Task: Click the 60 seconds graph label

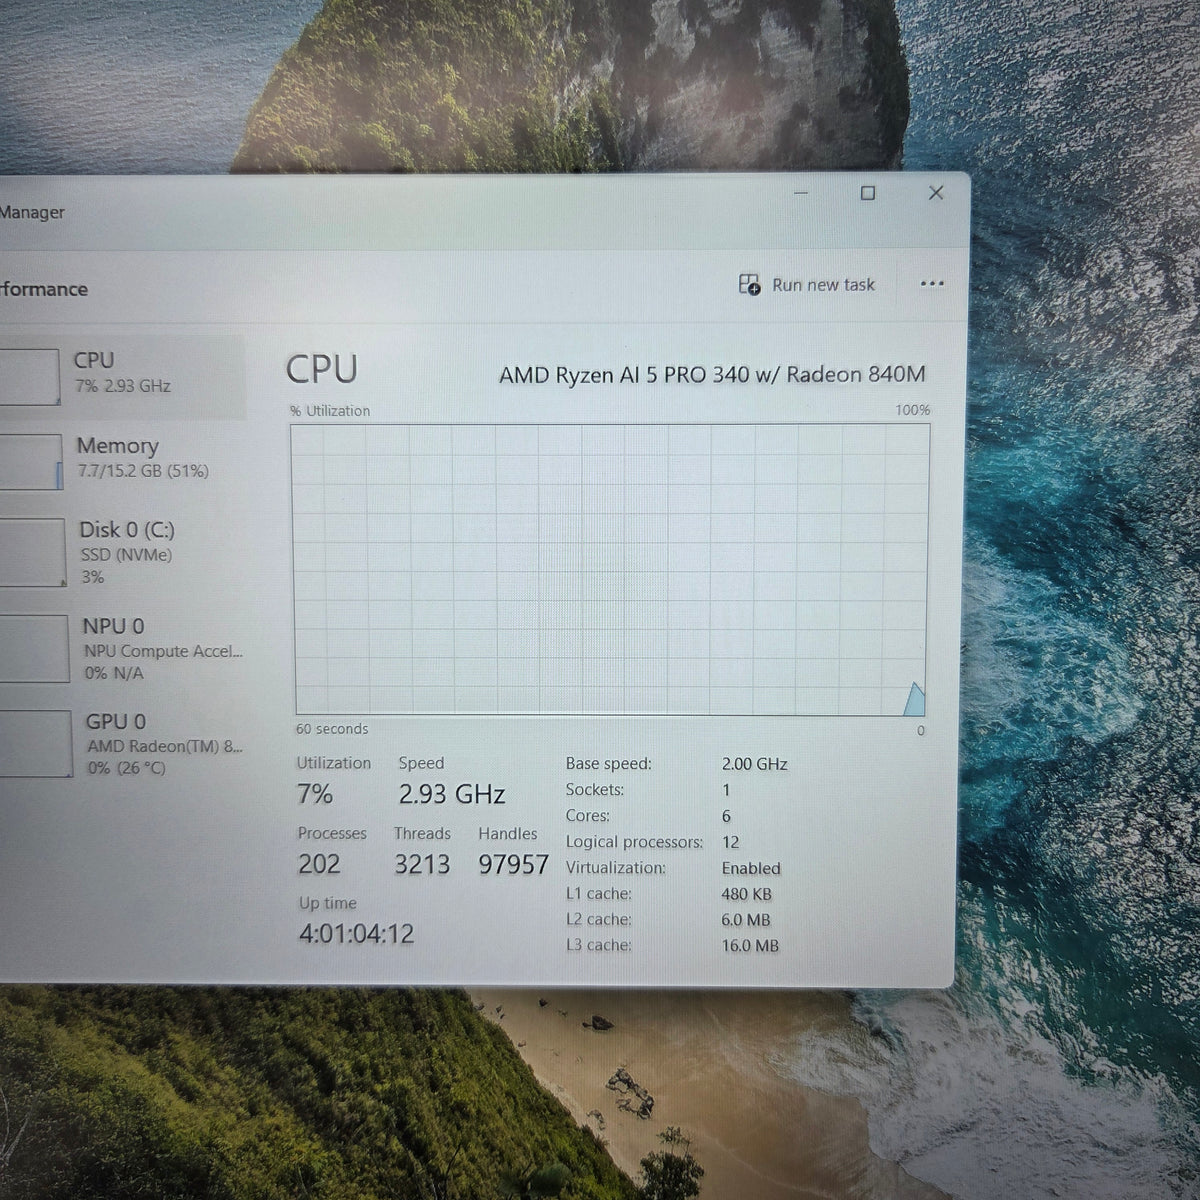Action: click(332, 729)
